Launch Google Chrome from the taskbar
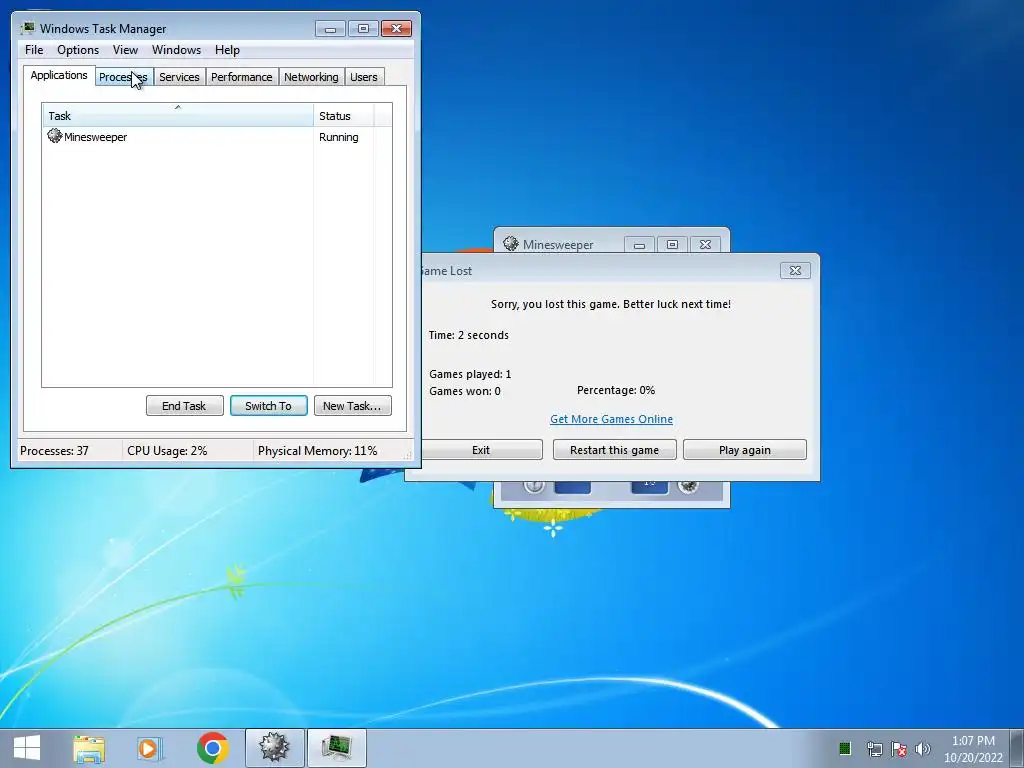The height and width of the screenshot is (768, 1024). pyautogui.click(x=212, y=748)
